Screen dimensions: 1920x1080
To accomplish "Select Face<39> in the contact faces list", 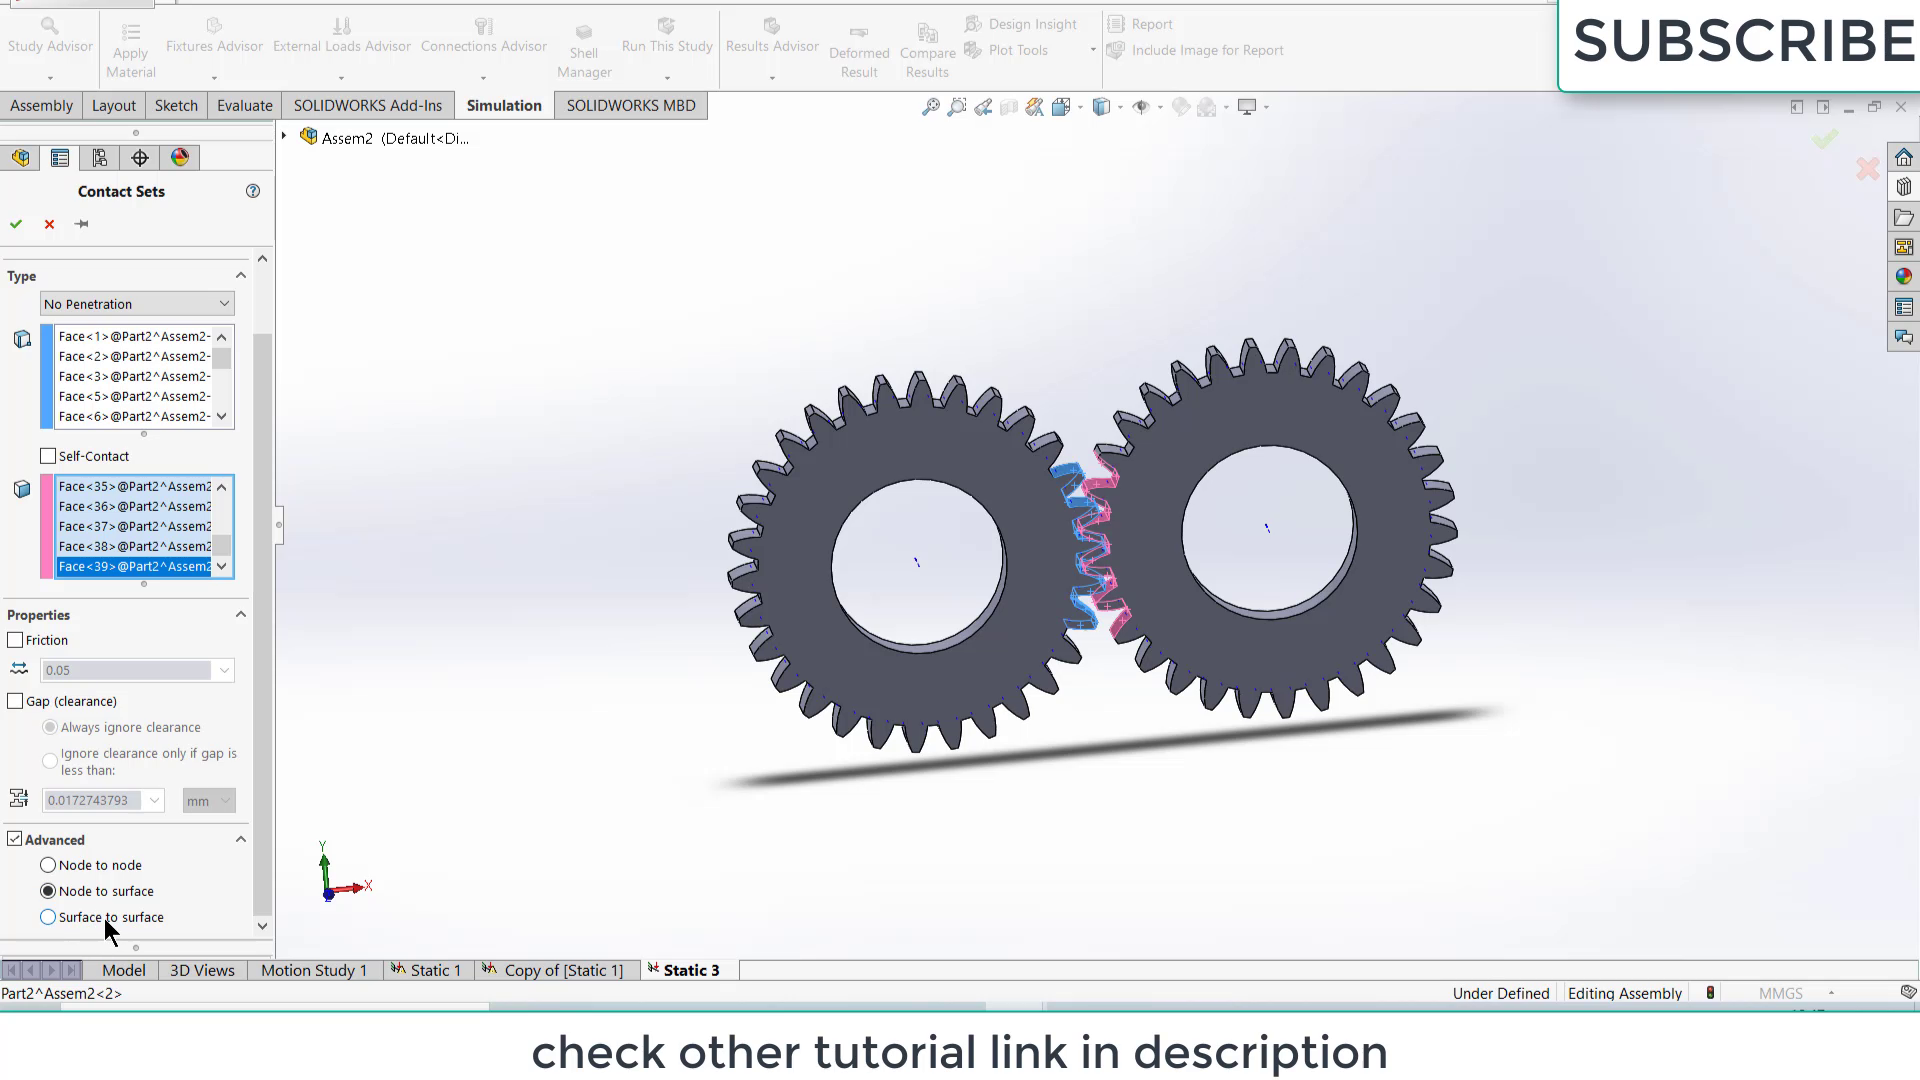I will pyautogui.click(x=133, y=566).
